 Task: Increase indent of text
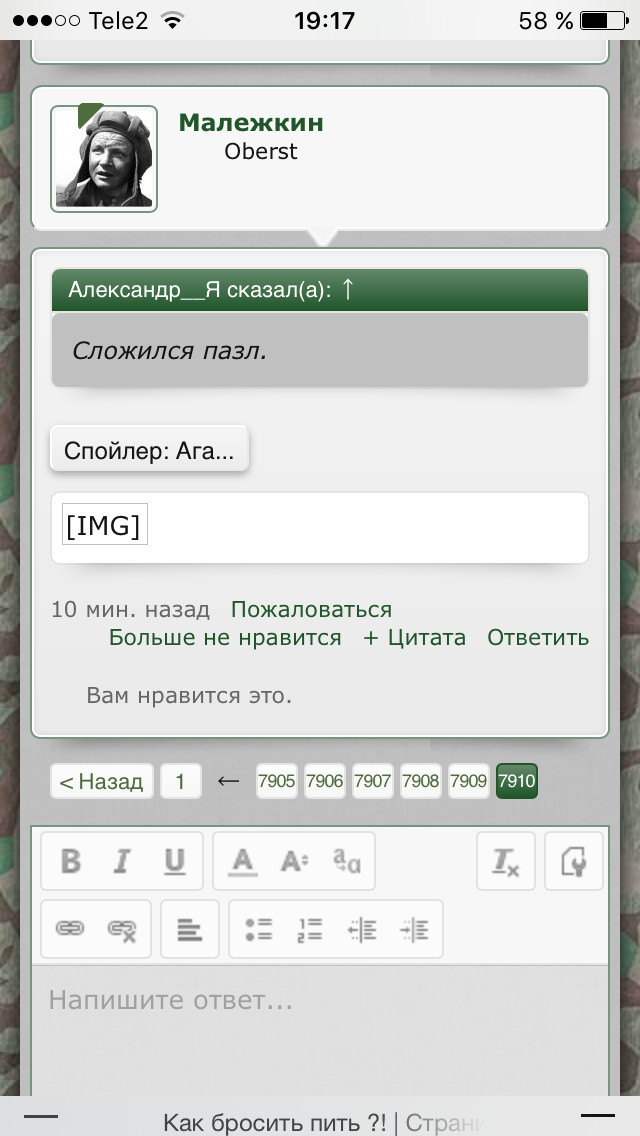(414, 929)
